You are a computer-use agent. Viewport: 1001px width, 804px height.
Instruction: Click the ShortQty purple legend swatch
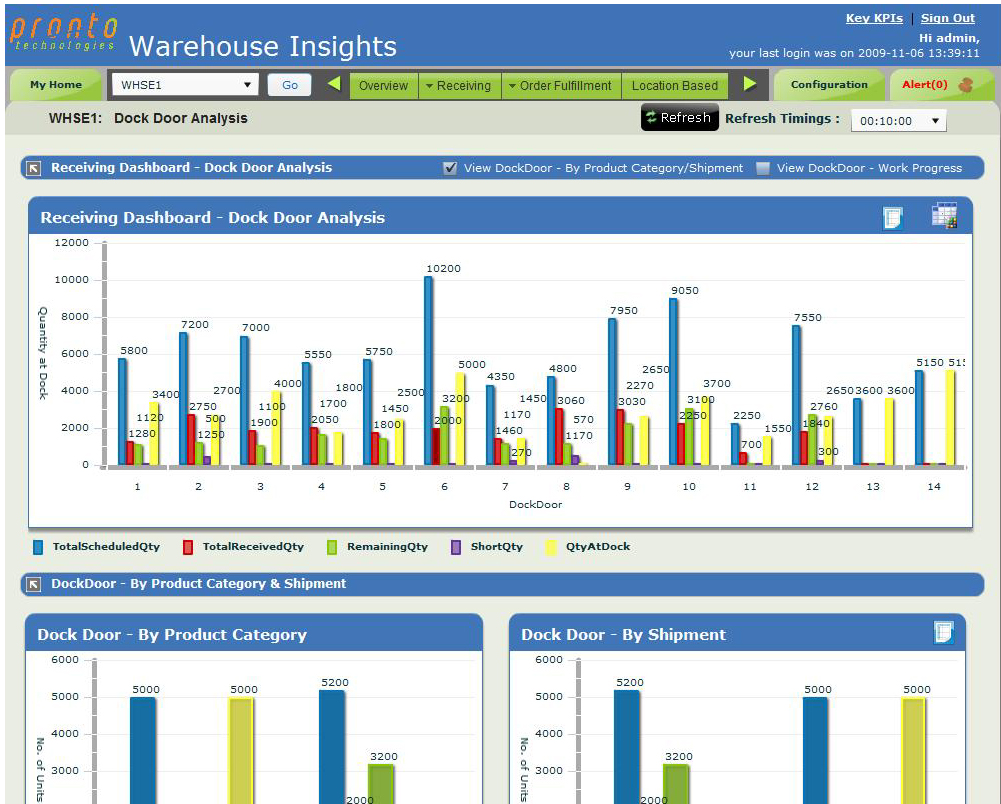click(x=456, y=547)
